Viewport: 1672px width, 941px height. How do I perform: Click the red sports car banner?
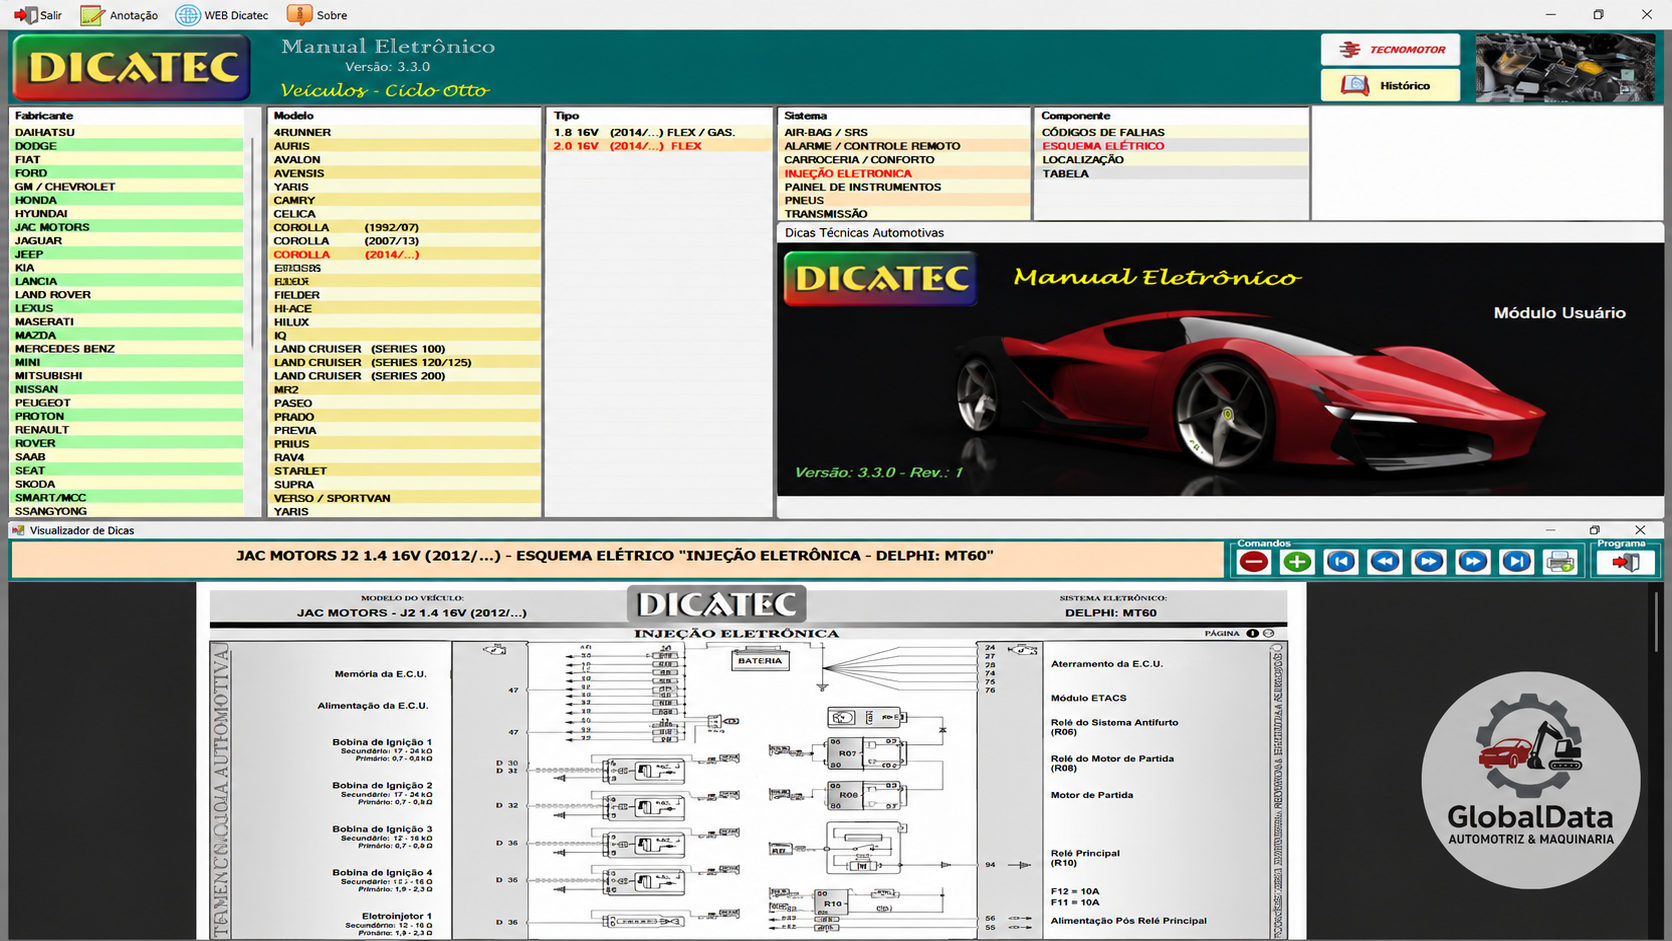tap(1220, 369)
